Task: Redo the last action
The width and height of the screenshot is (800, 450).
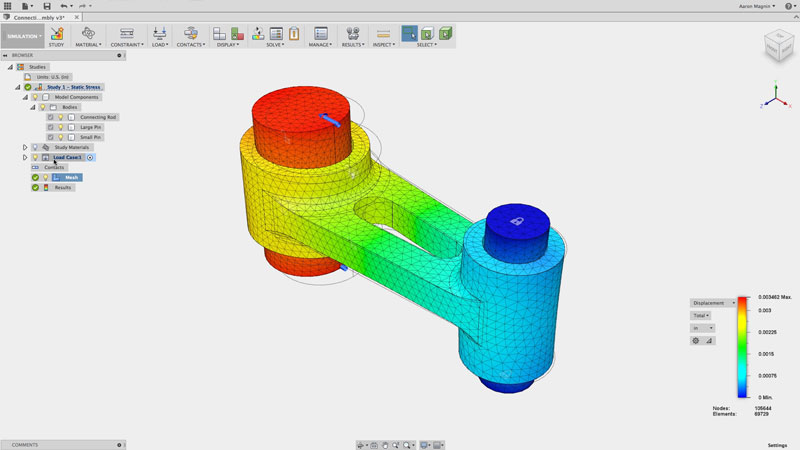Action: pos(84,6)
